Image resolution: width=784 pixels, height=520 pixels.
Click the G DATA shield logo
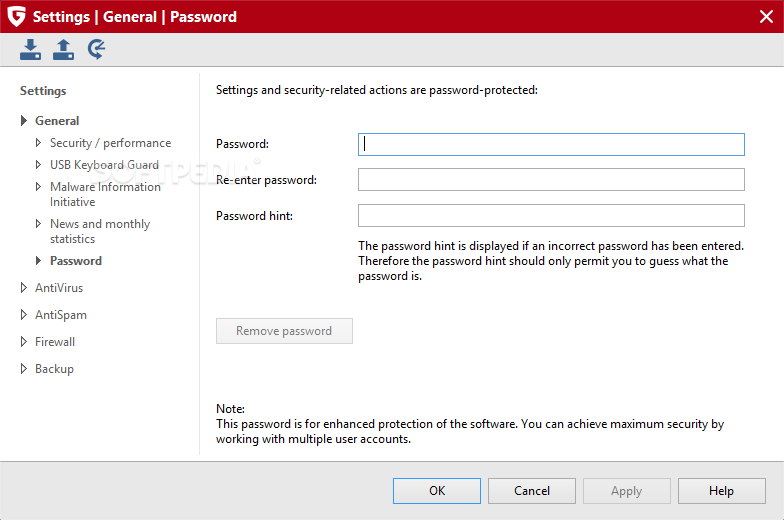(16, 16)
